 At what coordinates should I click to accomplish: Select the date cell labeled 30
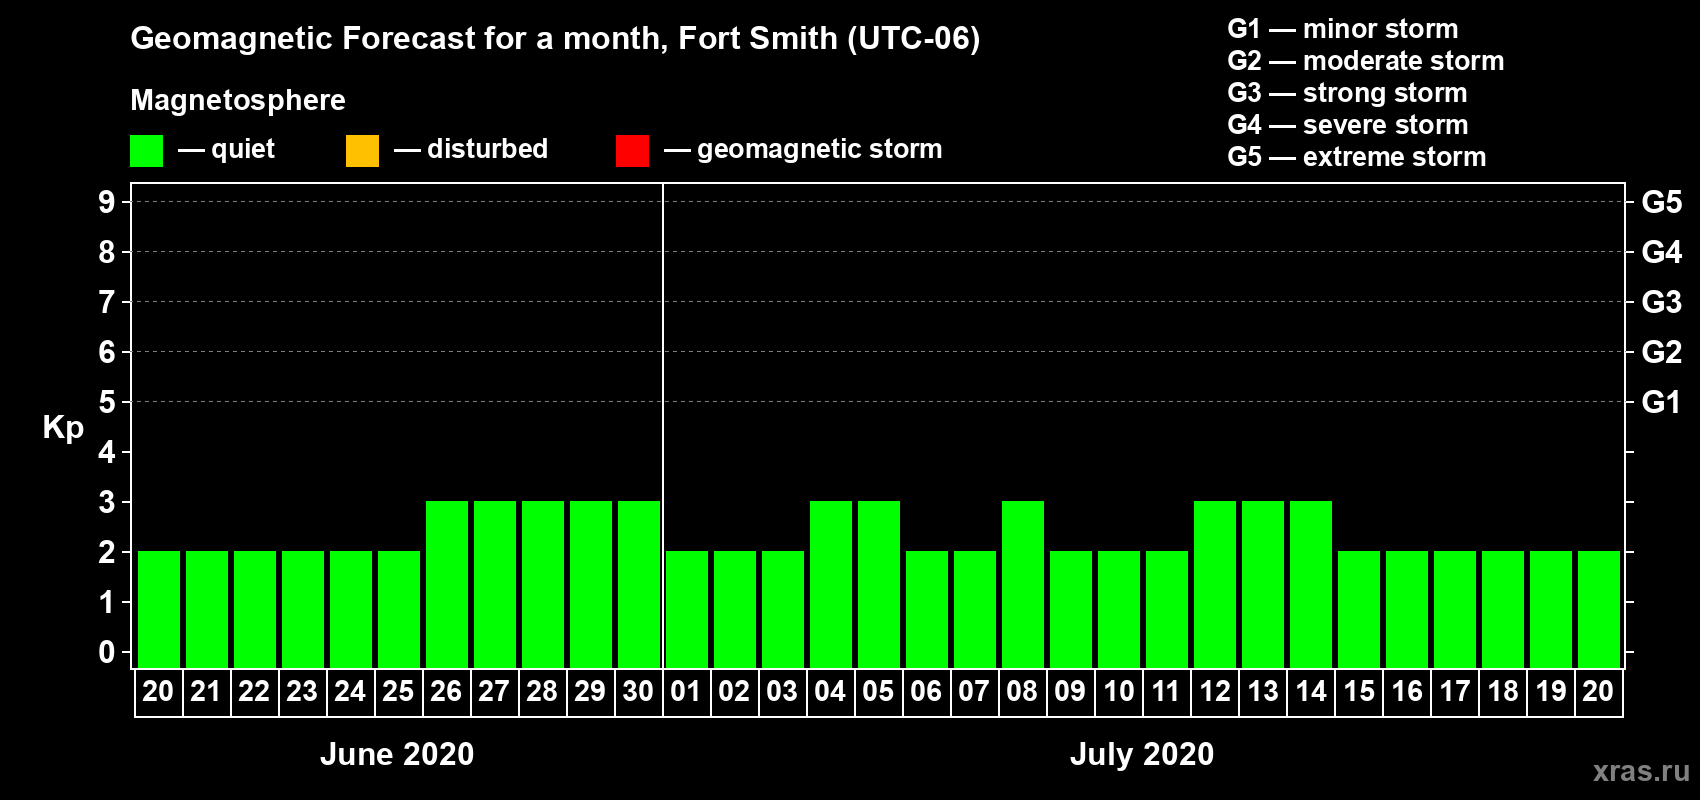coord(638,692)
